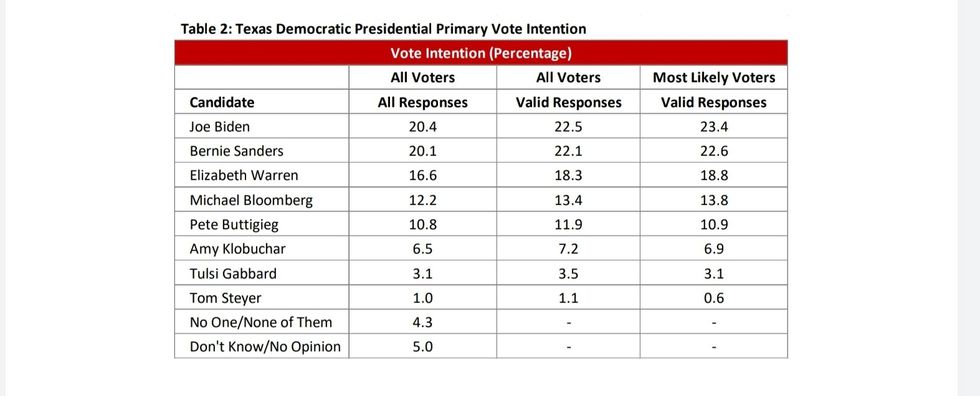Select Sanders' 20.1 All Responses value

pyautogui.click(x=422, y=151)
